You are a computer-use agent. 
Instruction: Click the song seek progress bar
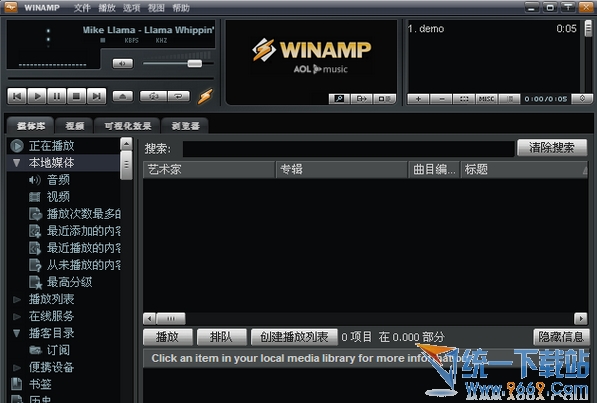(111, 78)
